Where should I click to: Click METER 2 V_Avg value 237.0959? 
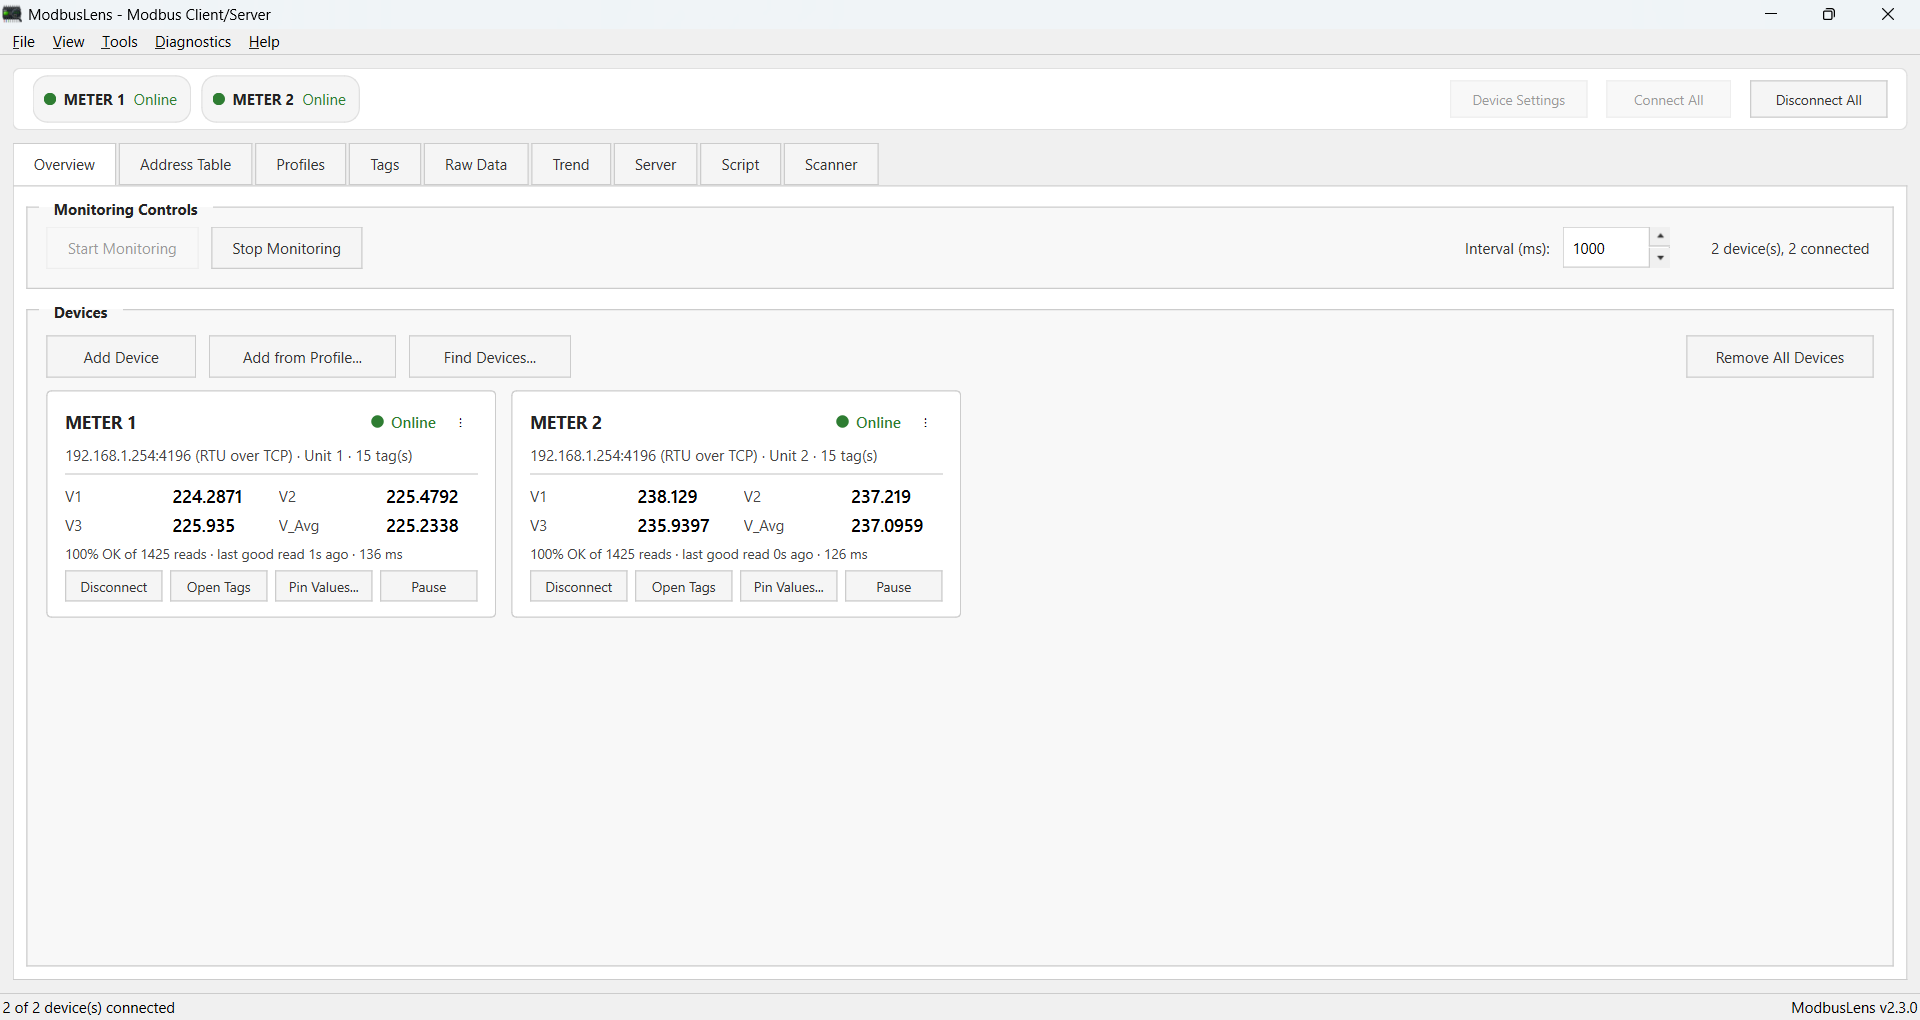click(887, 526)
